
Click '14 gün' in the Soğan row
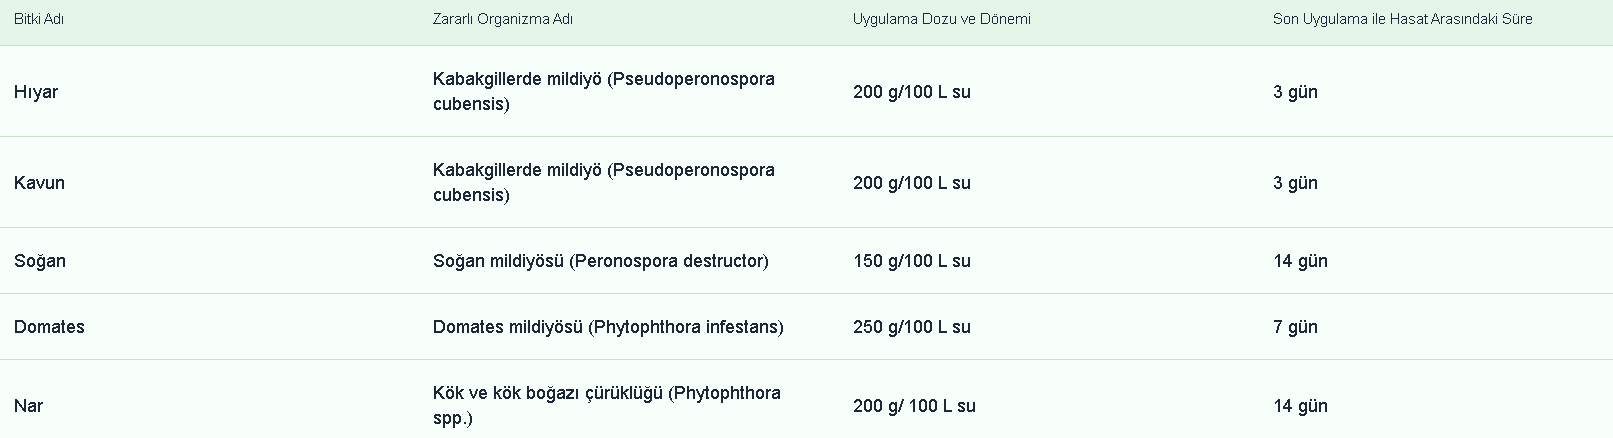coord(1300,261)
